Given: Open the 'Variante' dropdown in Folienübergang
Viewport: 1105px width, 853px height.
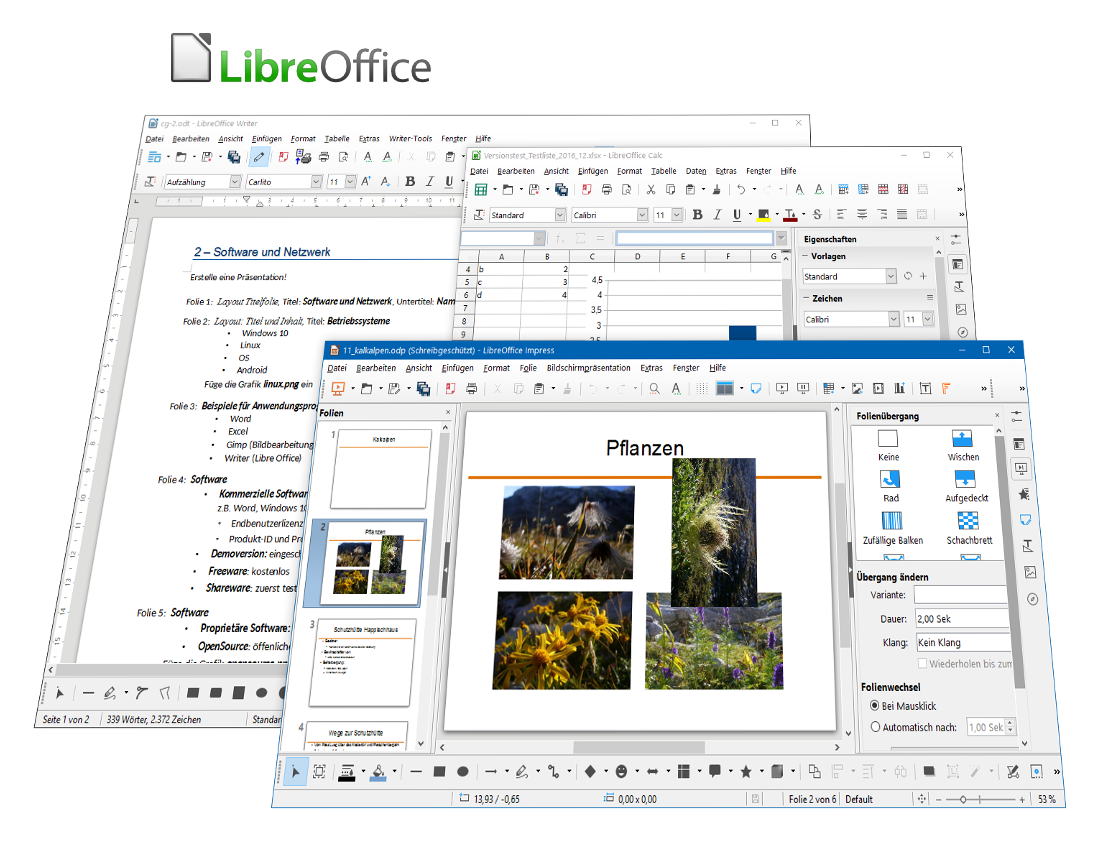Looking at the screenshot, I should click(x=961, y=595).
